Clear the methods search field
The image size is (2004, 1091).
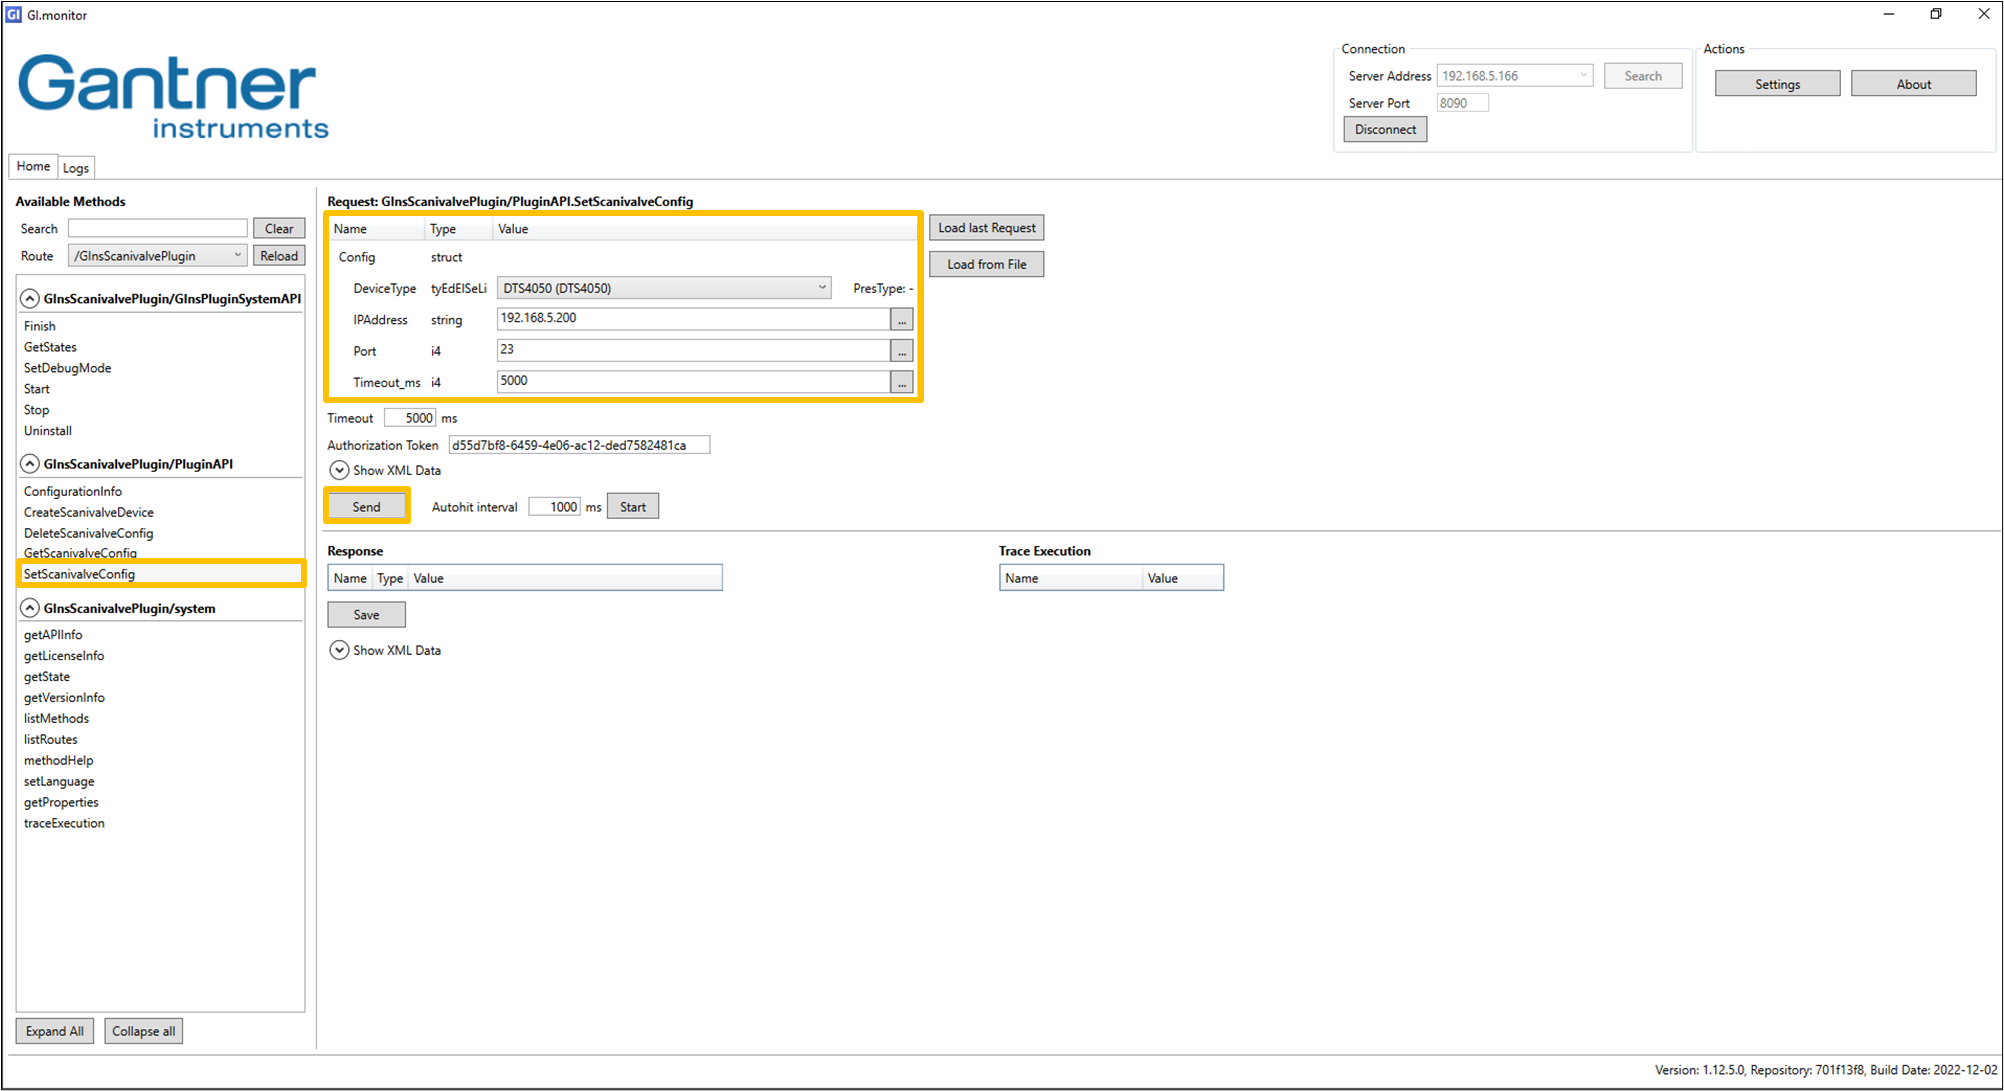pyautogui.click(x=279, y=227)
